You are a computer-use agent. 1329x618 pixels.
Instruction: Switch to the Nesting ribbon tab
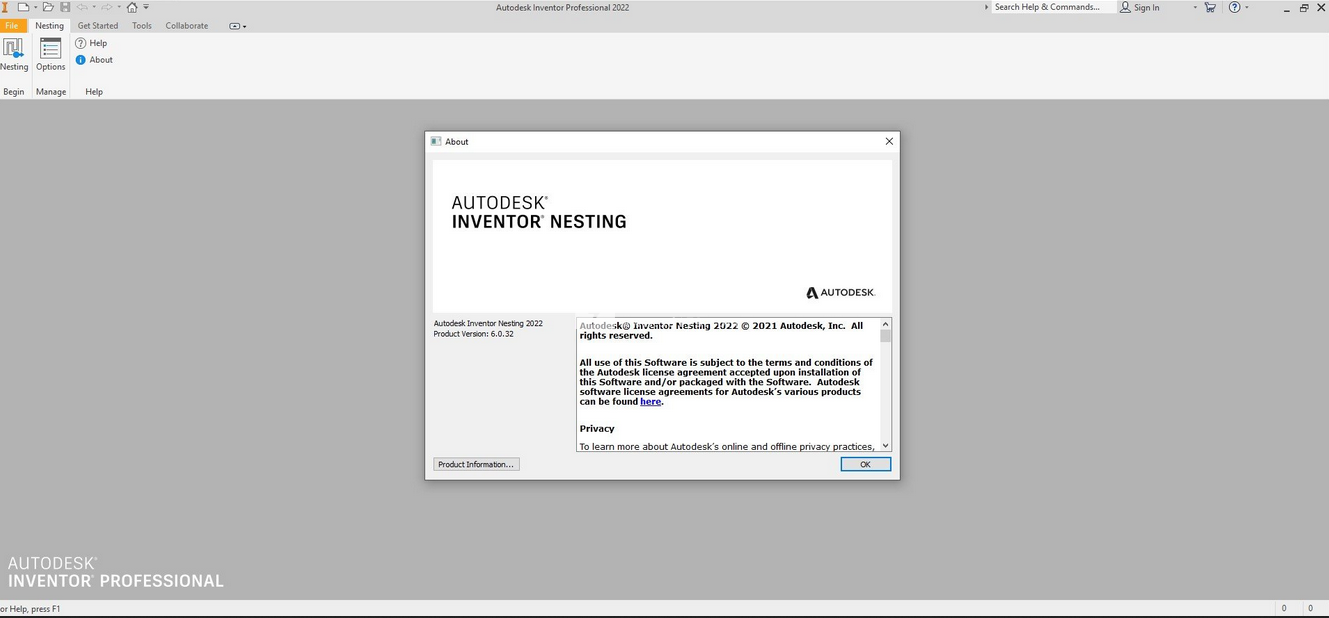[49, 26]
